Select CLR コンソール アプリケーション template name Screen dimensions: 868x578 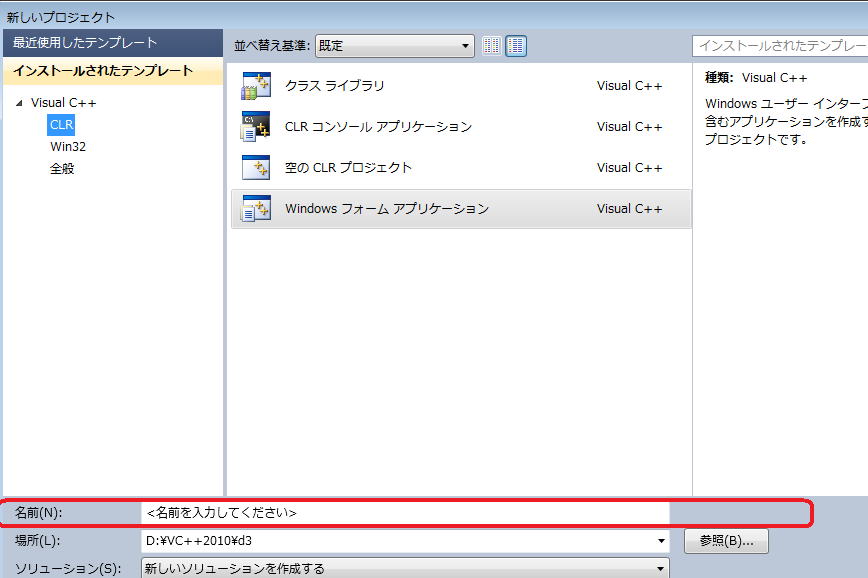pos(378,127)
